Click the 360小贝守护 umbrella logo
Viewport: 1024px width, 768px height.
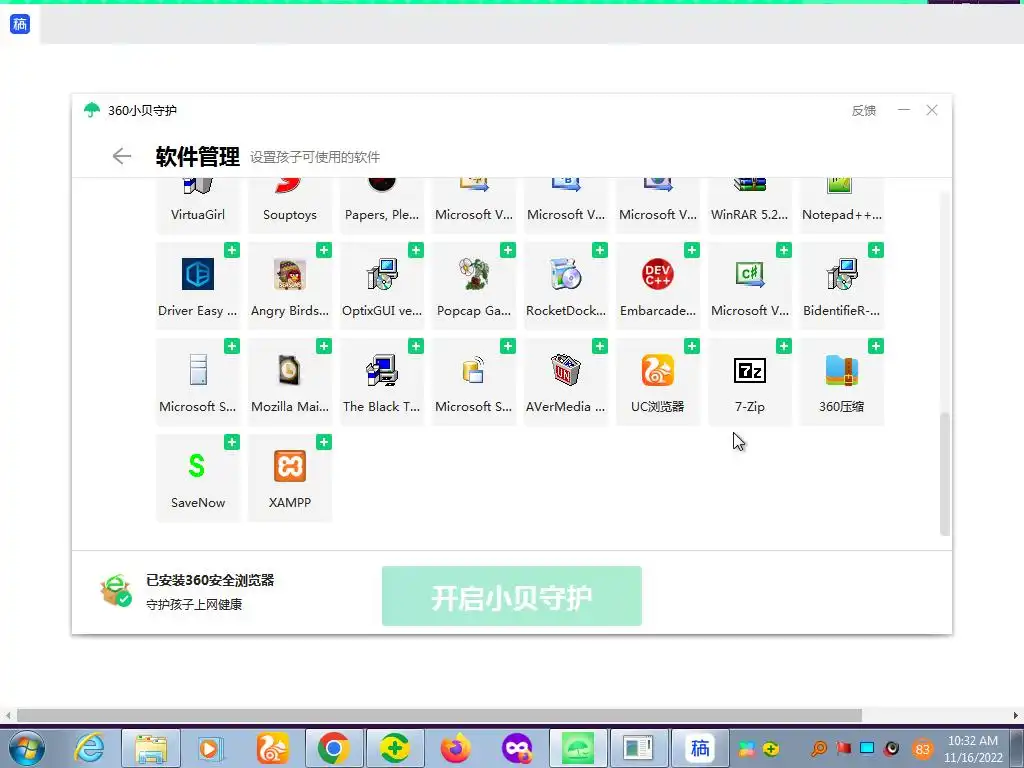click(x=92, y=110)
